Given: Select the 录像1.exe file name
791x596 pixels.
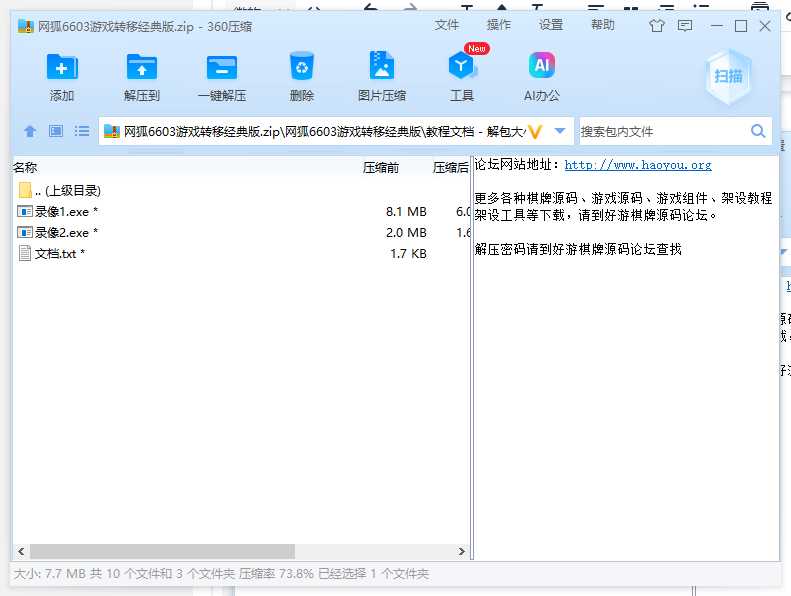Looking at the screenshot, I should click(62, 212).
